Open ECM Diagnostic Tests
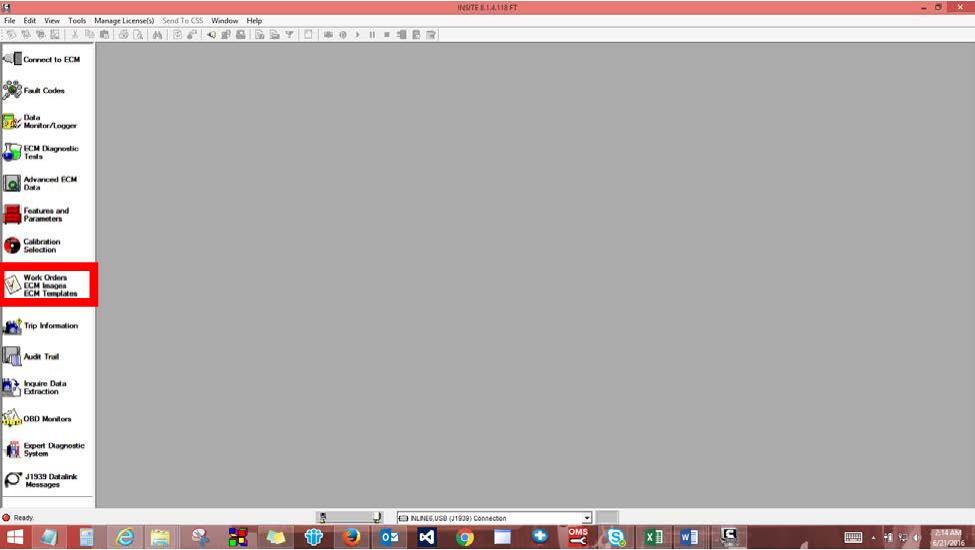 (x=41, y=152)
